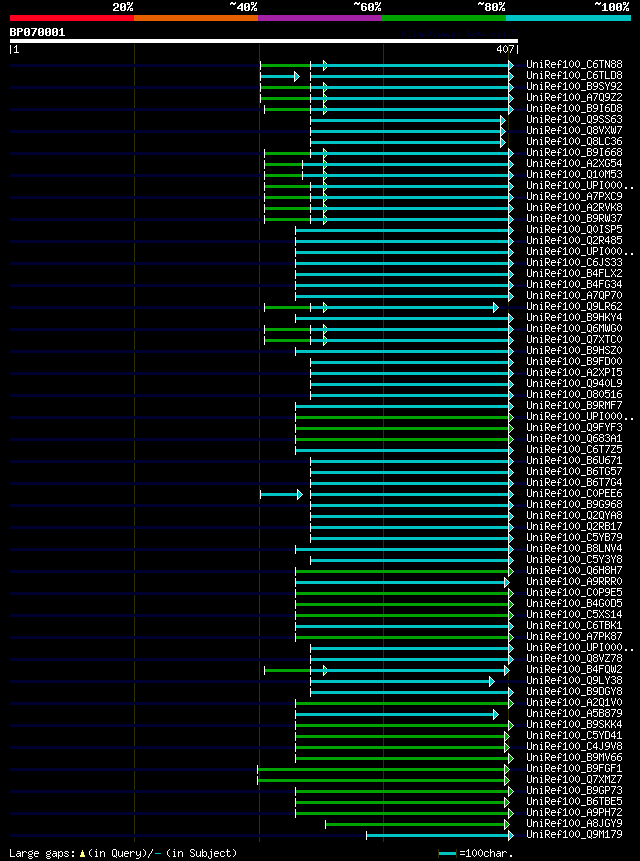Screen dimensions: 640x861
Task: Open hit UniRef100_C6TN88
Action: [574, 64]
